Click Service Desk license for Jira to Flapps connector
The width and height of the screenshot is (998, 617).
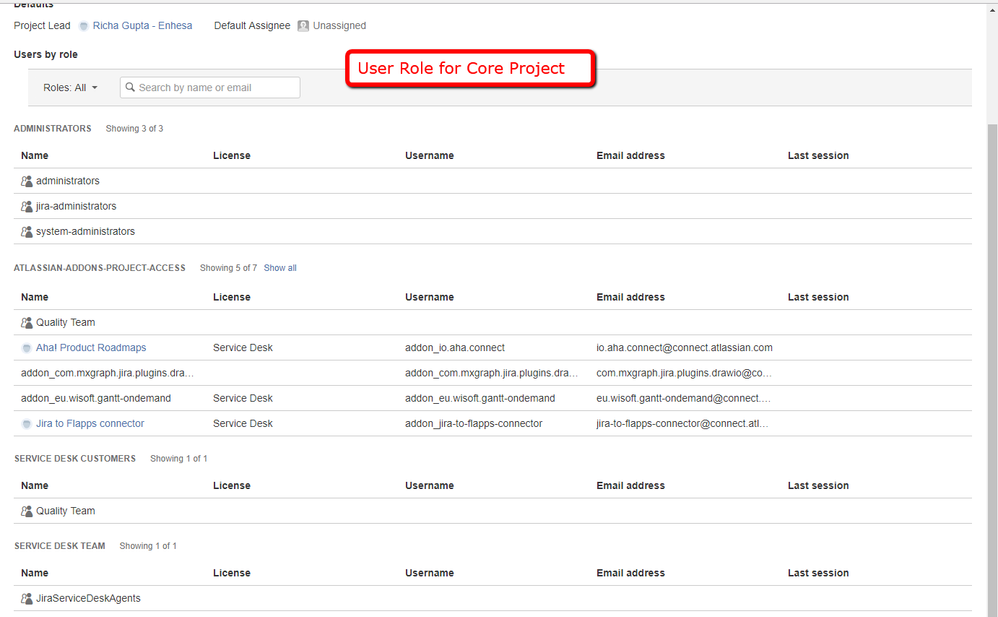242,423
